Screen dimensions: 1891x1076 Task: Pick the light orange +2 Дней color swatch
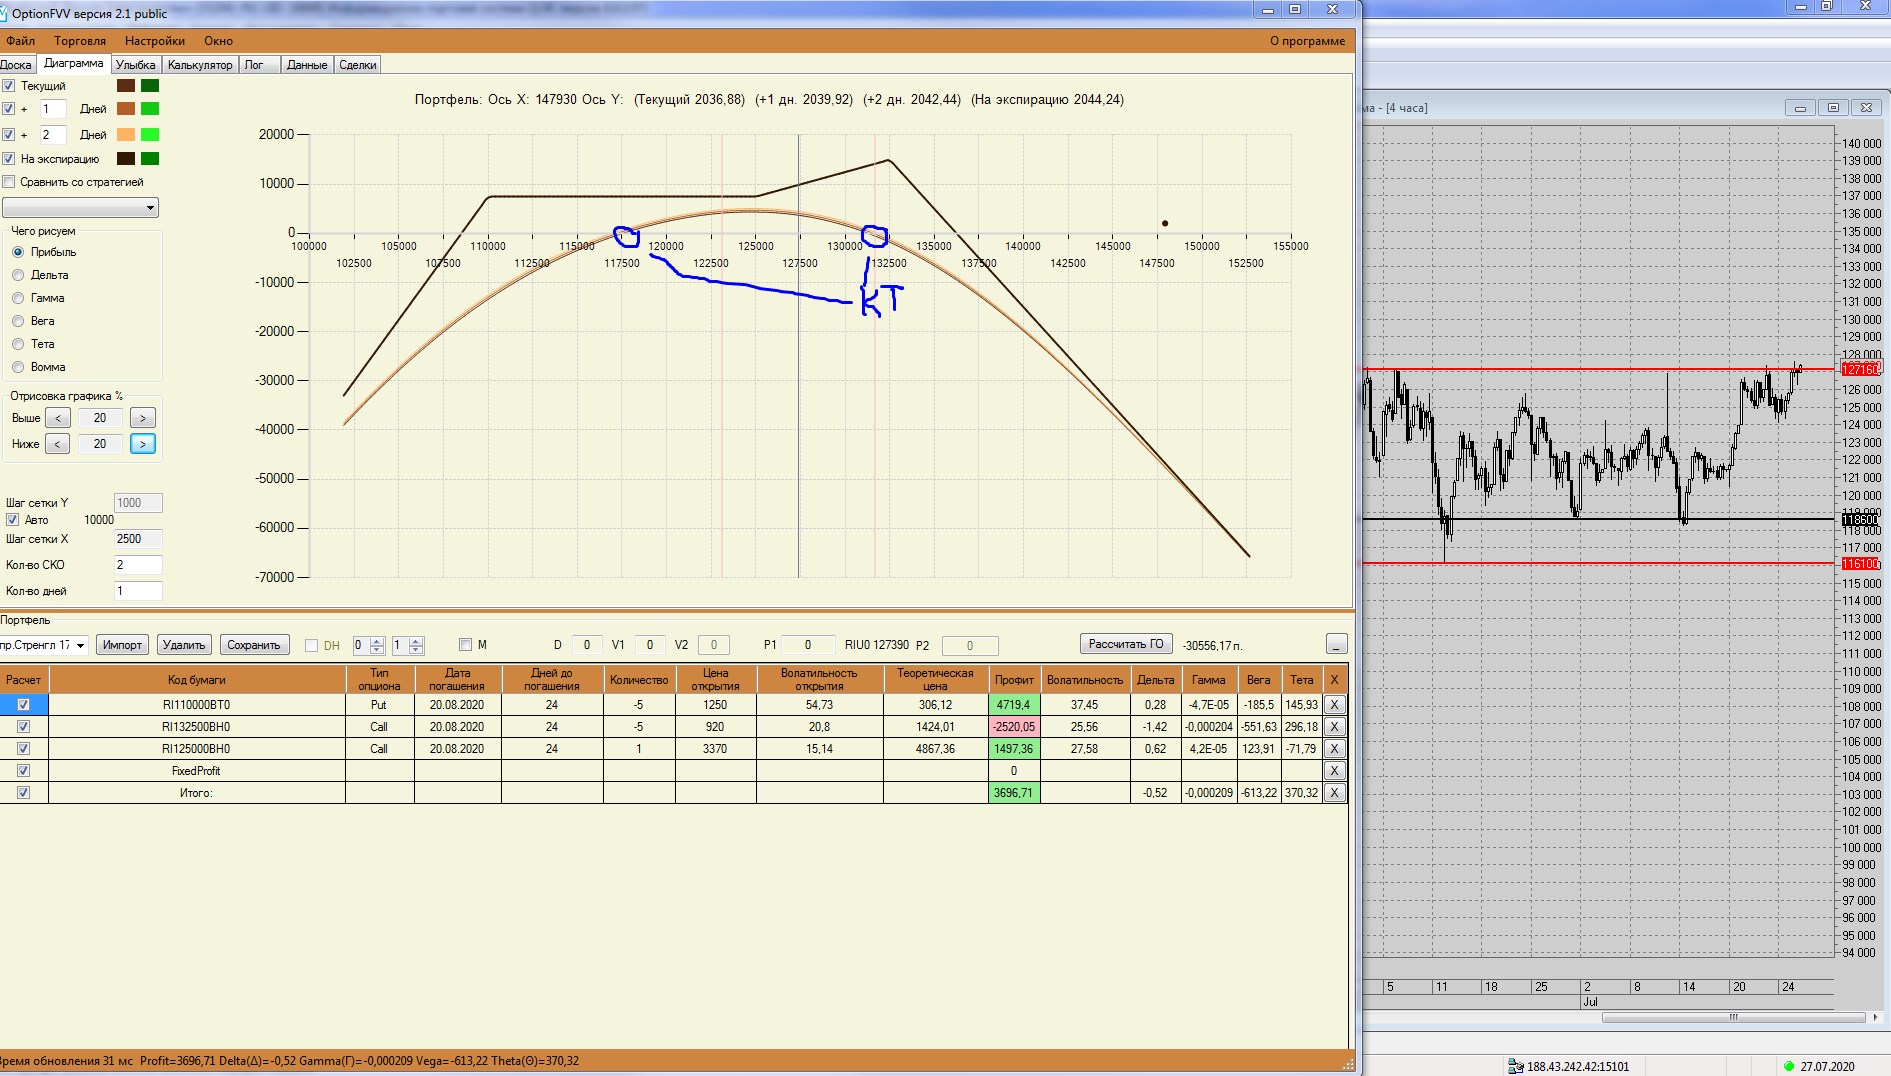[x=126, y=135]
